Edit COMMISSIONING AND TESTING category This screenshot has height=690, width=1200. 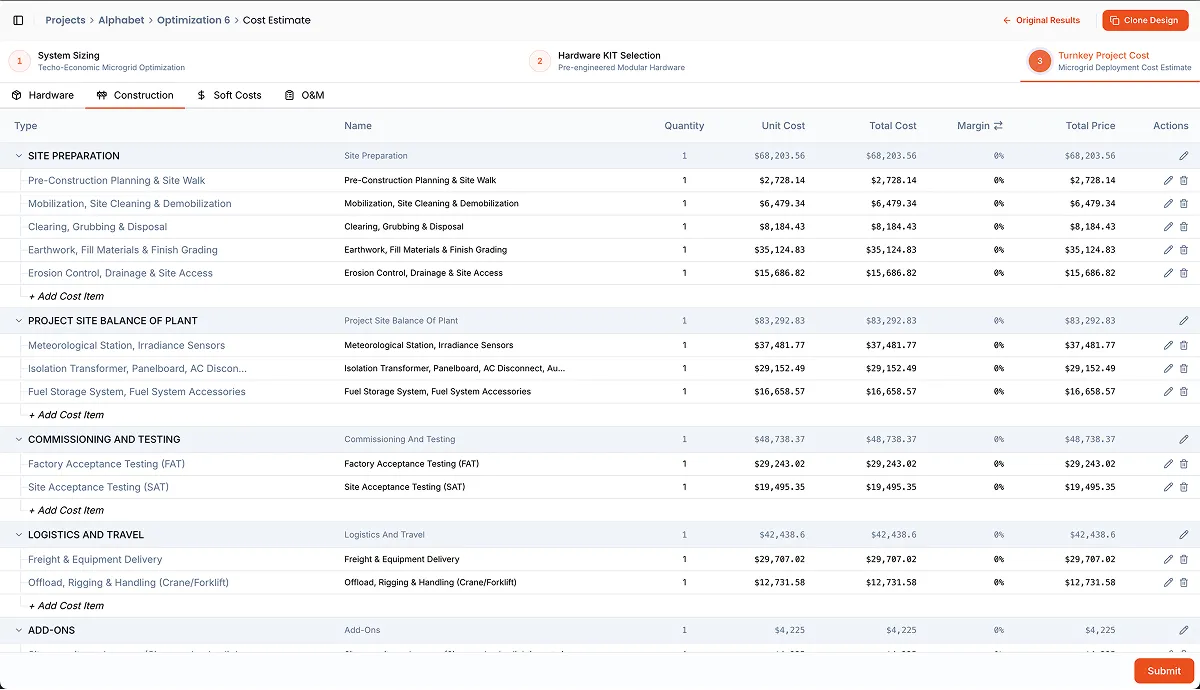[x=1184, y=440]
